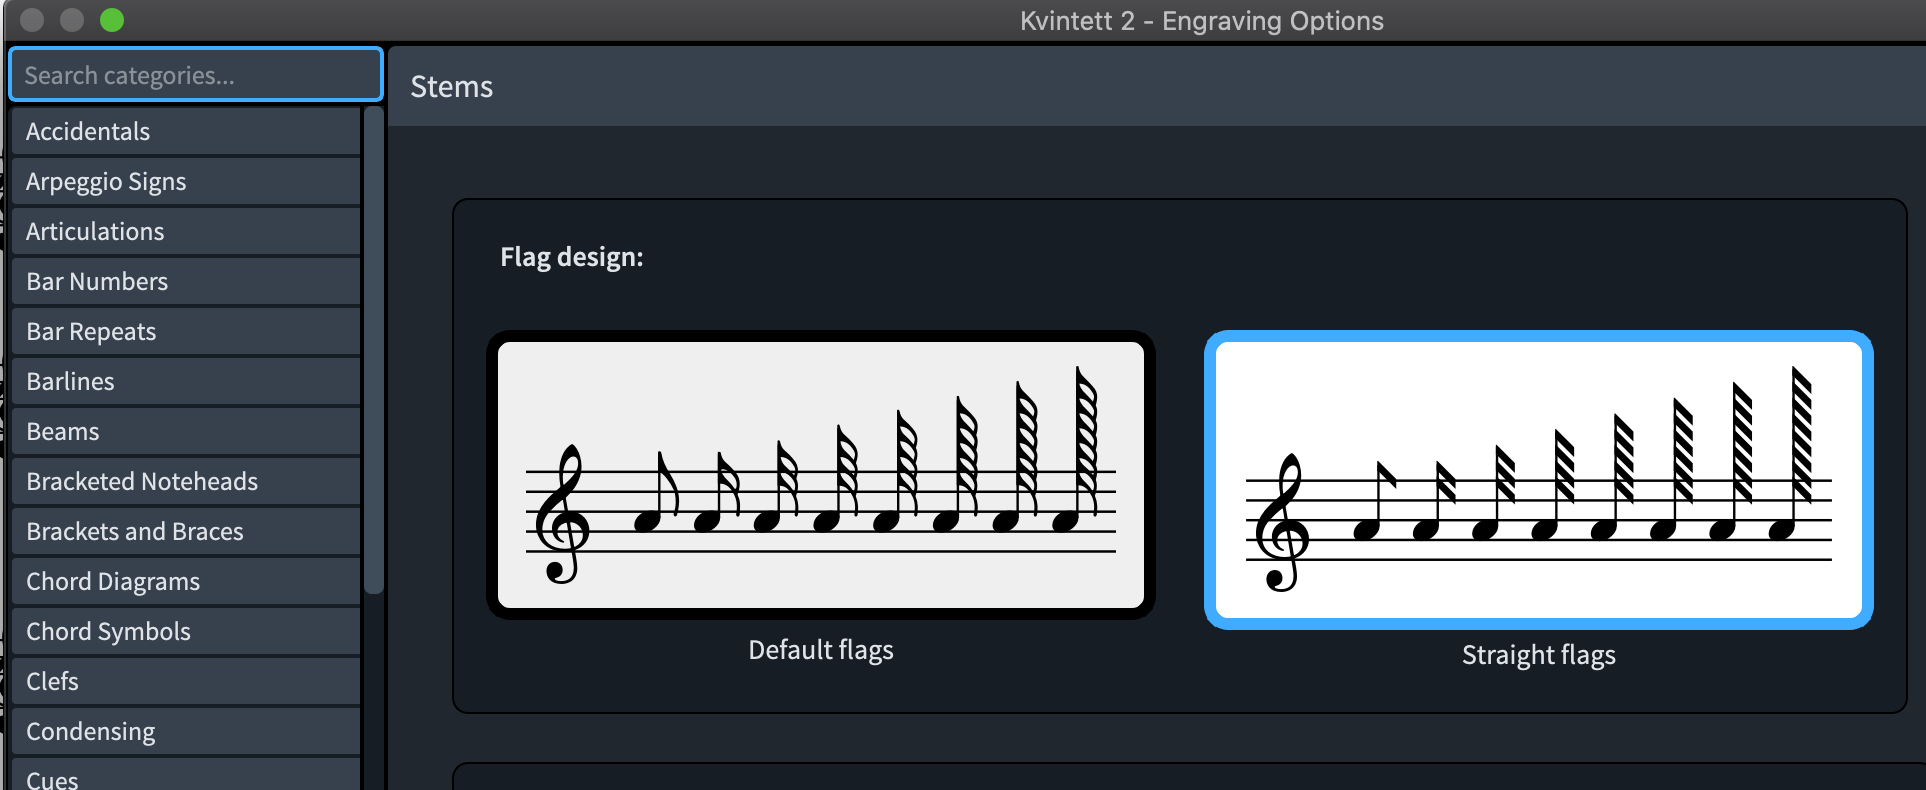The image size is (1926, 790).
Task: Go to the Chord Symbols category
Action: pos(186,631)
